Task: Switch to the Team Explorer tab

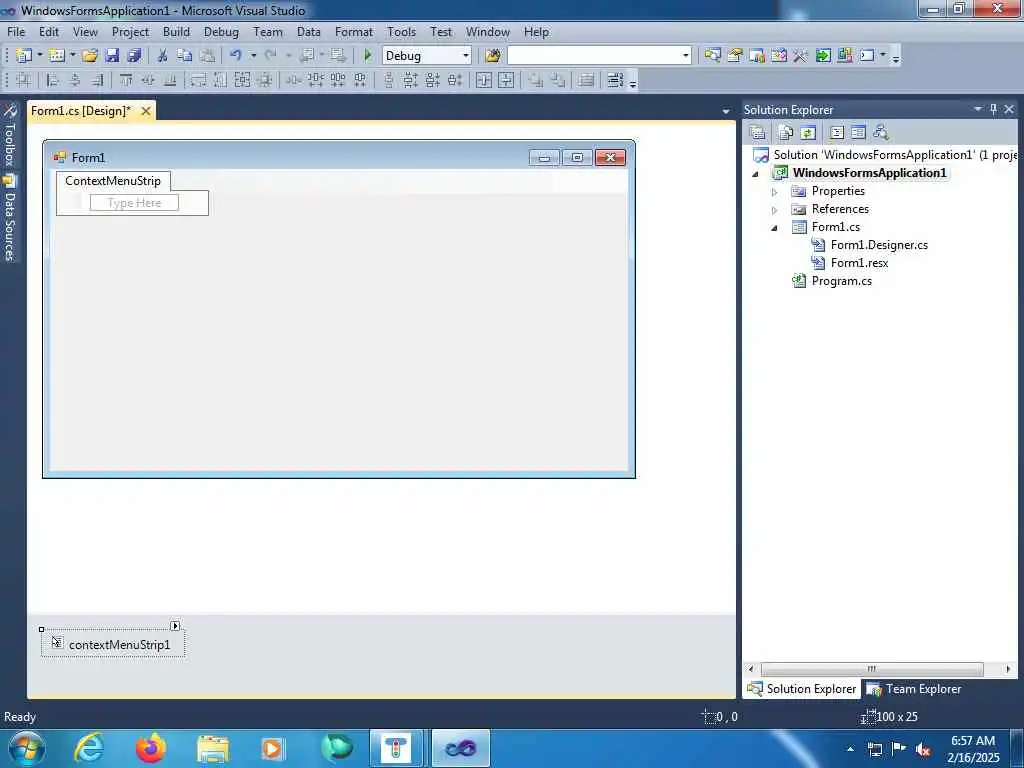Action: click(x=915, y=689)
